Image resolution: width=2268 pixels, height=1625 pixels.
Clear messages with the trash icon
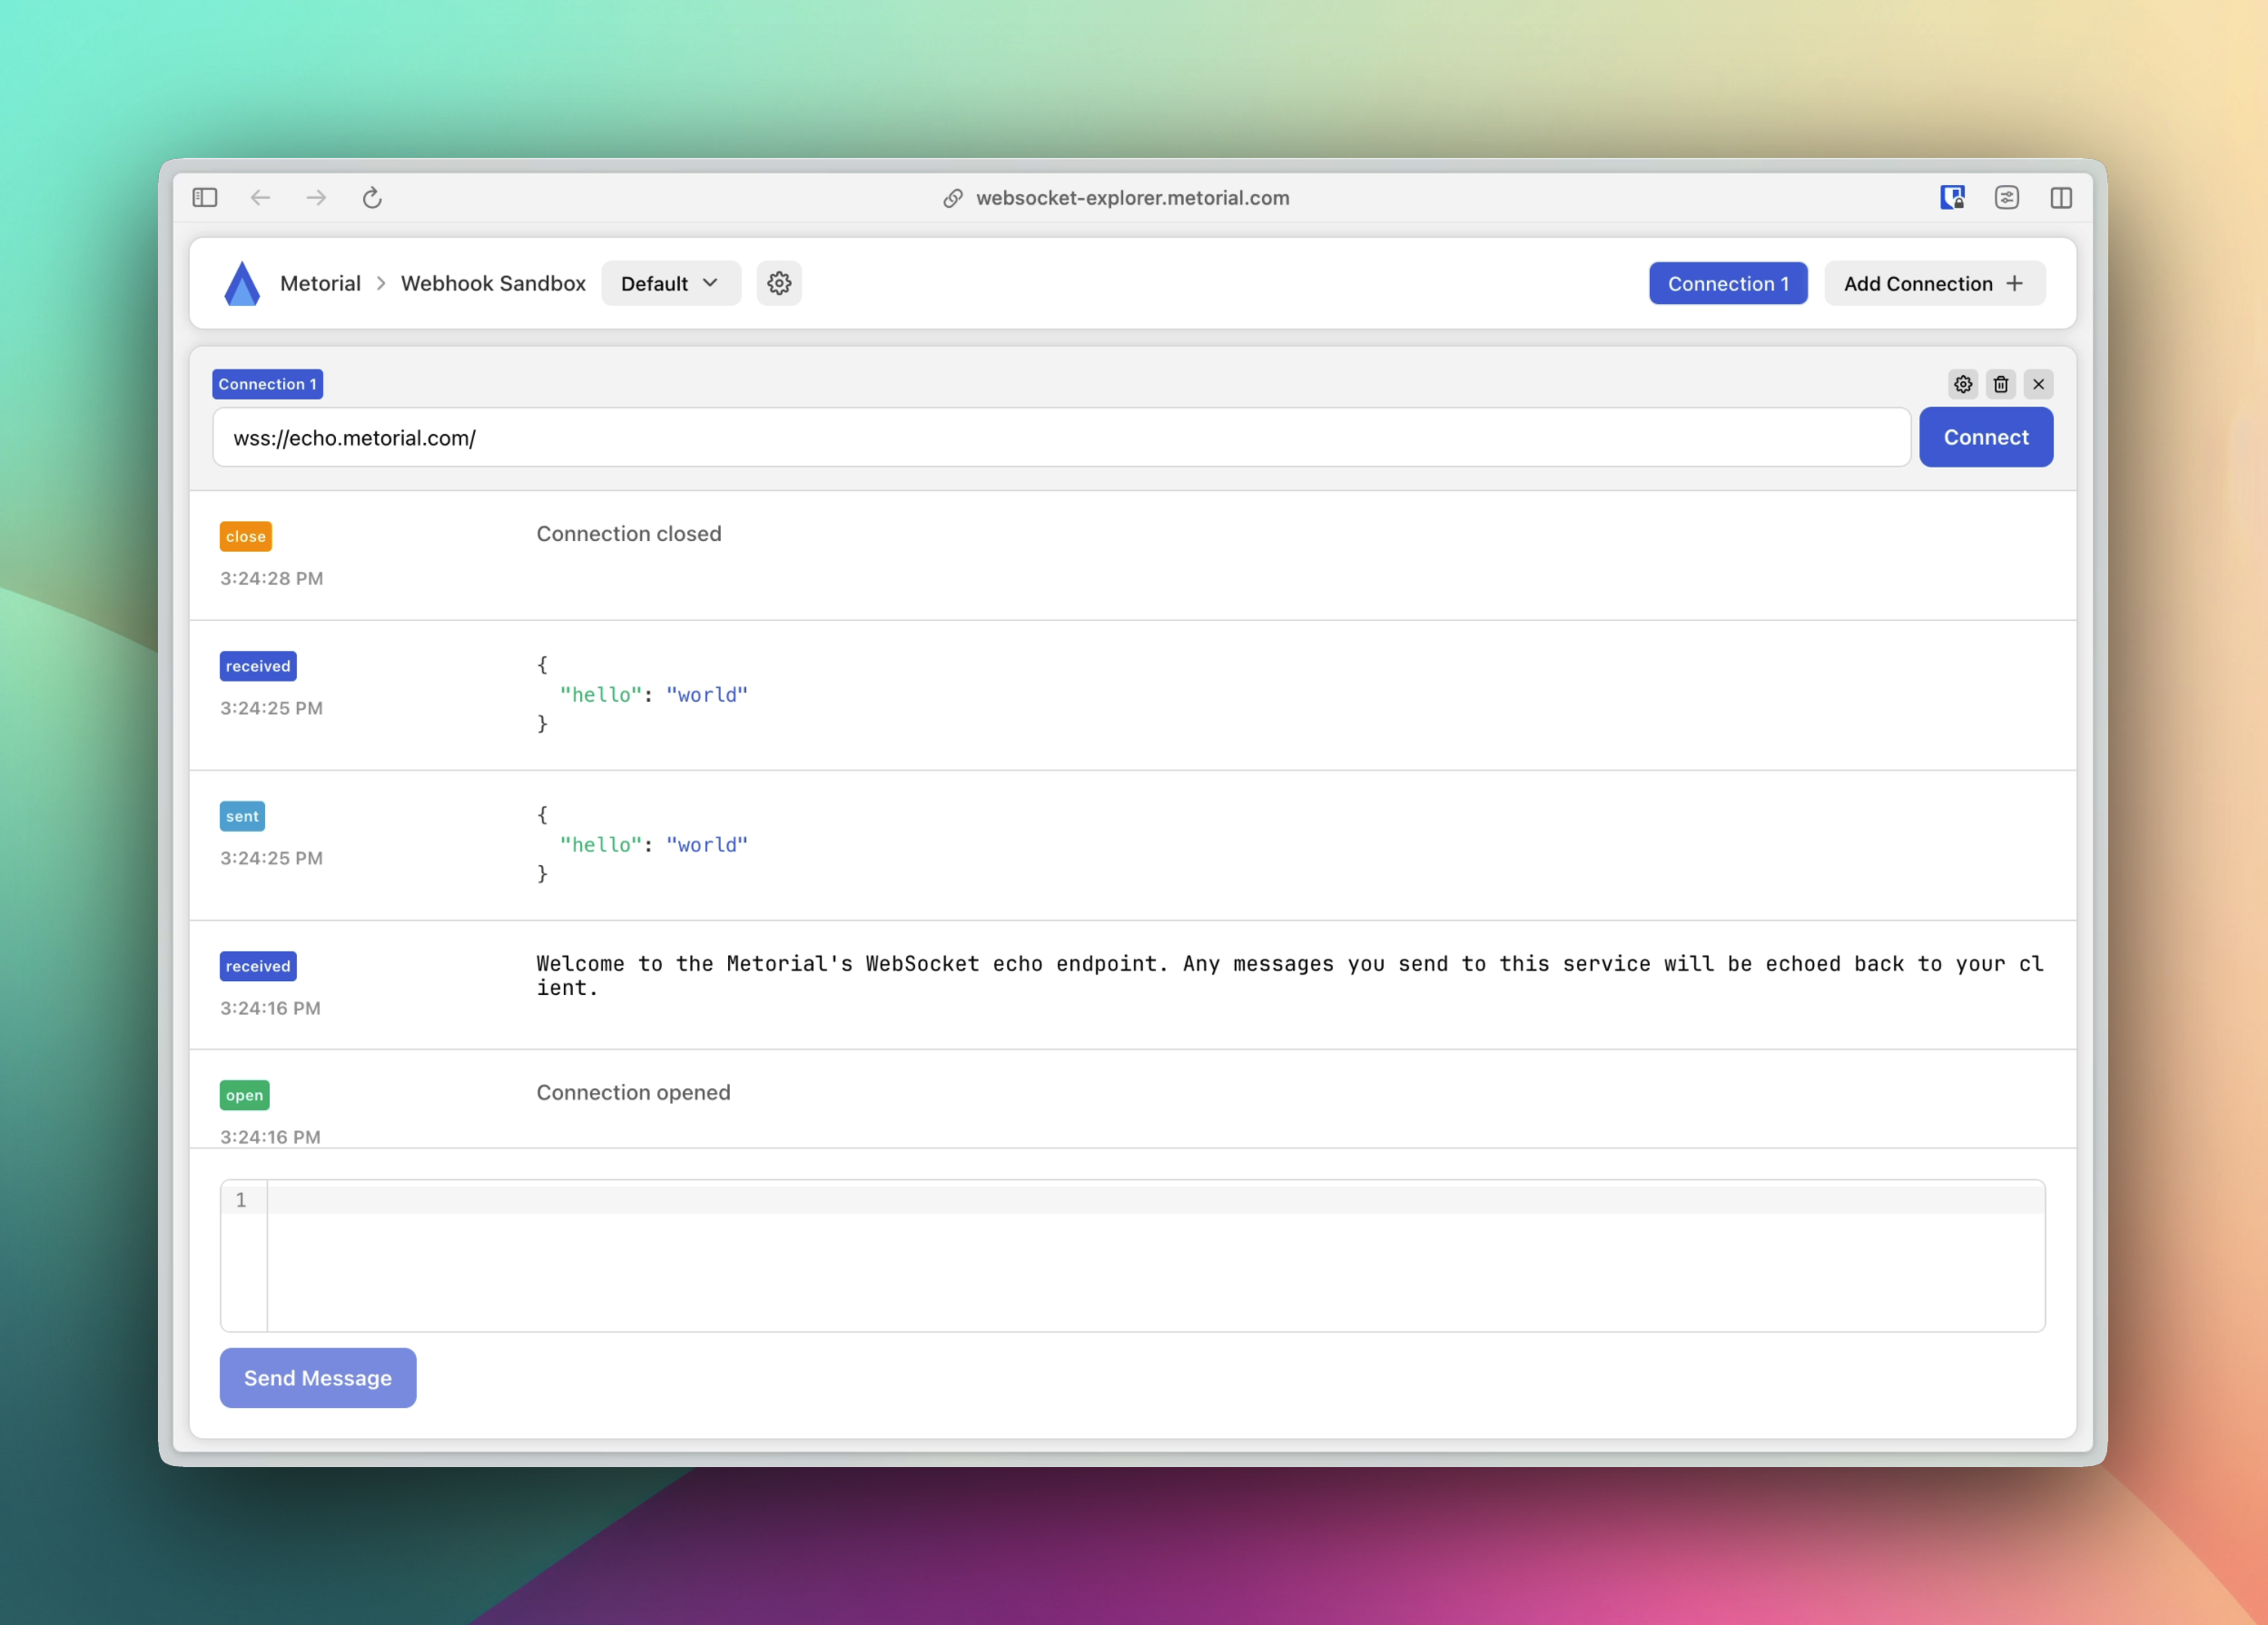click(x=2001, y=384)
